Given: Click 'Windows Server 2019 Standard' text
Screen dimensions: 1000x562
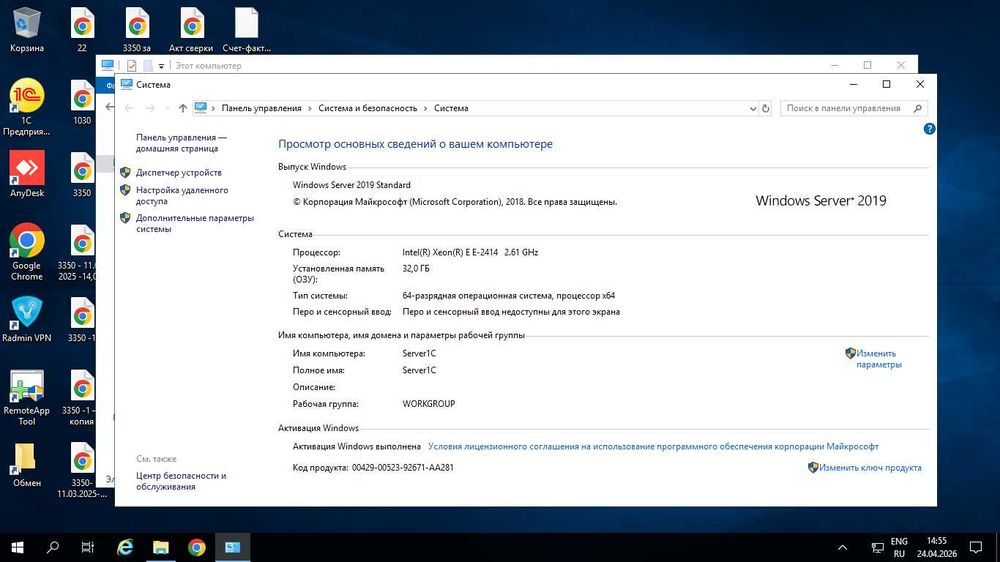Looking at the screenshot, I should (x=351, y=185).
